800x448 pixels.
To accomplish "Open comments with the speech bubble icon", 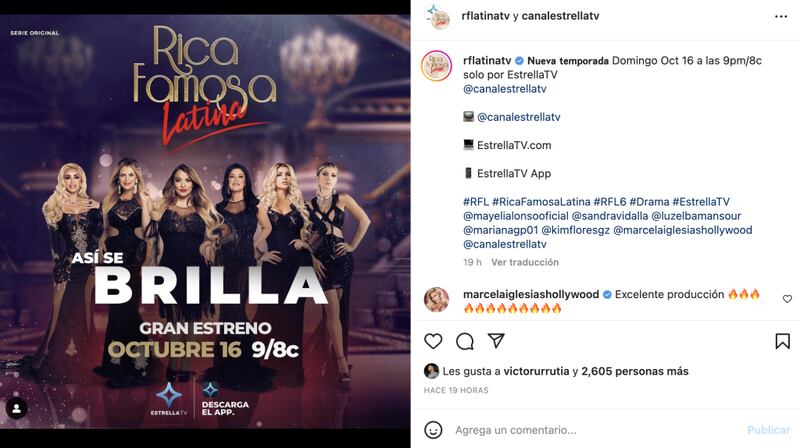I will pos(465,341).
